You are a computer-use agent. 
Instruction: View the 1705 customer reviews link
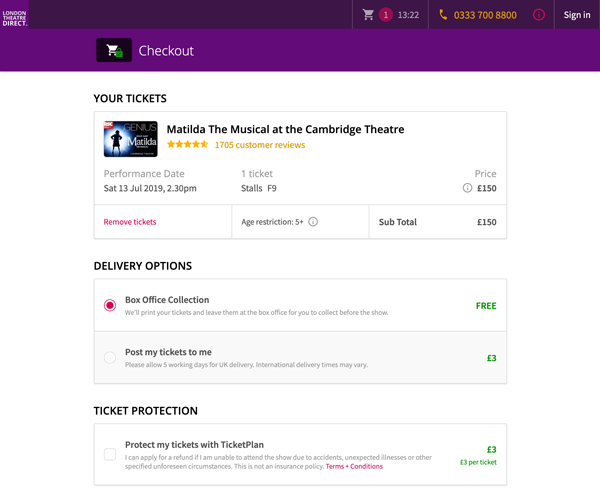tap(260, 145)
